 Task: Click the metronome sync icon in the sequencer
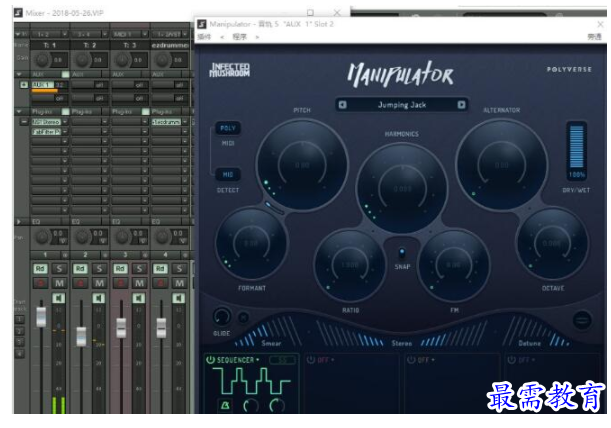click(225, 405)
